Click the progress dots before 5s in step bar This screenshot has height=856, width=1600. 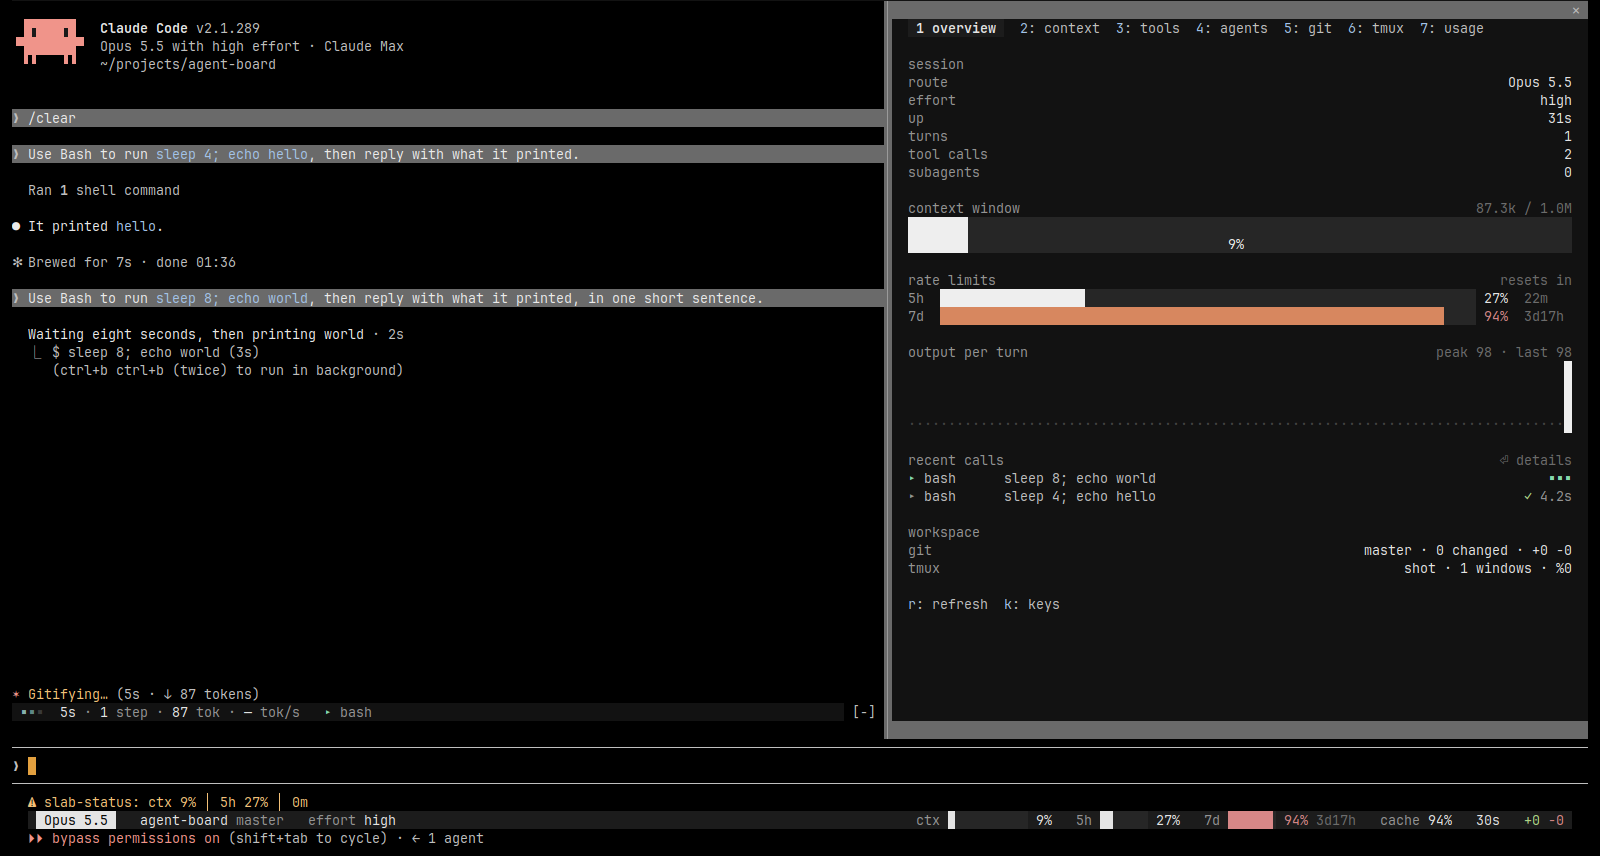click(32, 712)
